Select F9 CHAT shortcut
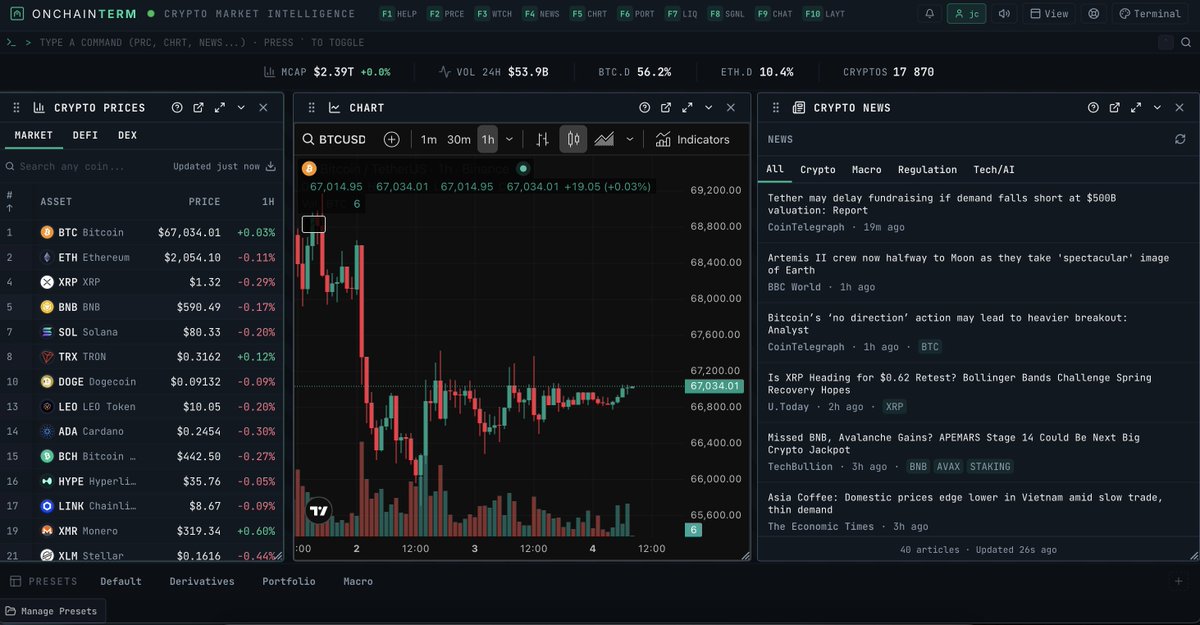Screen dimensions: 1200x625 (x=775, y=14)
